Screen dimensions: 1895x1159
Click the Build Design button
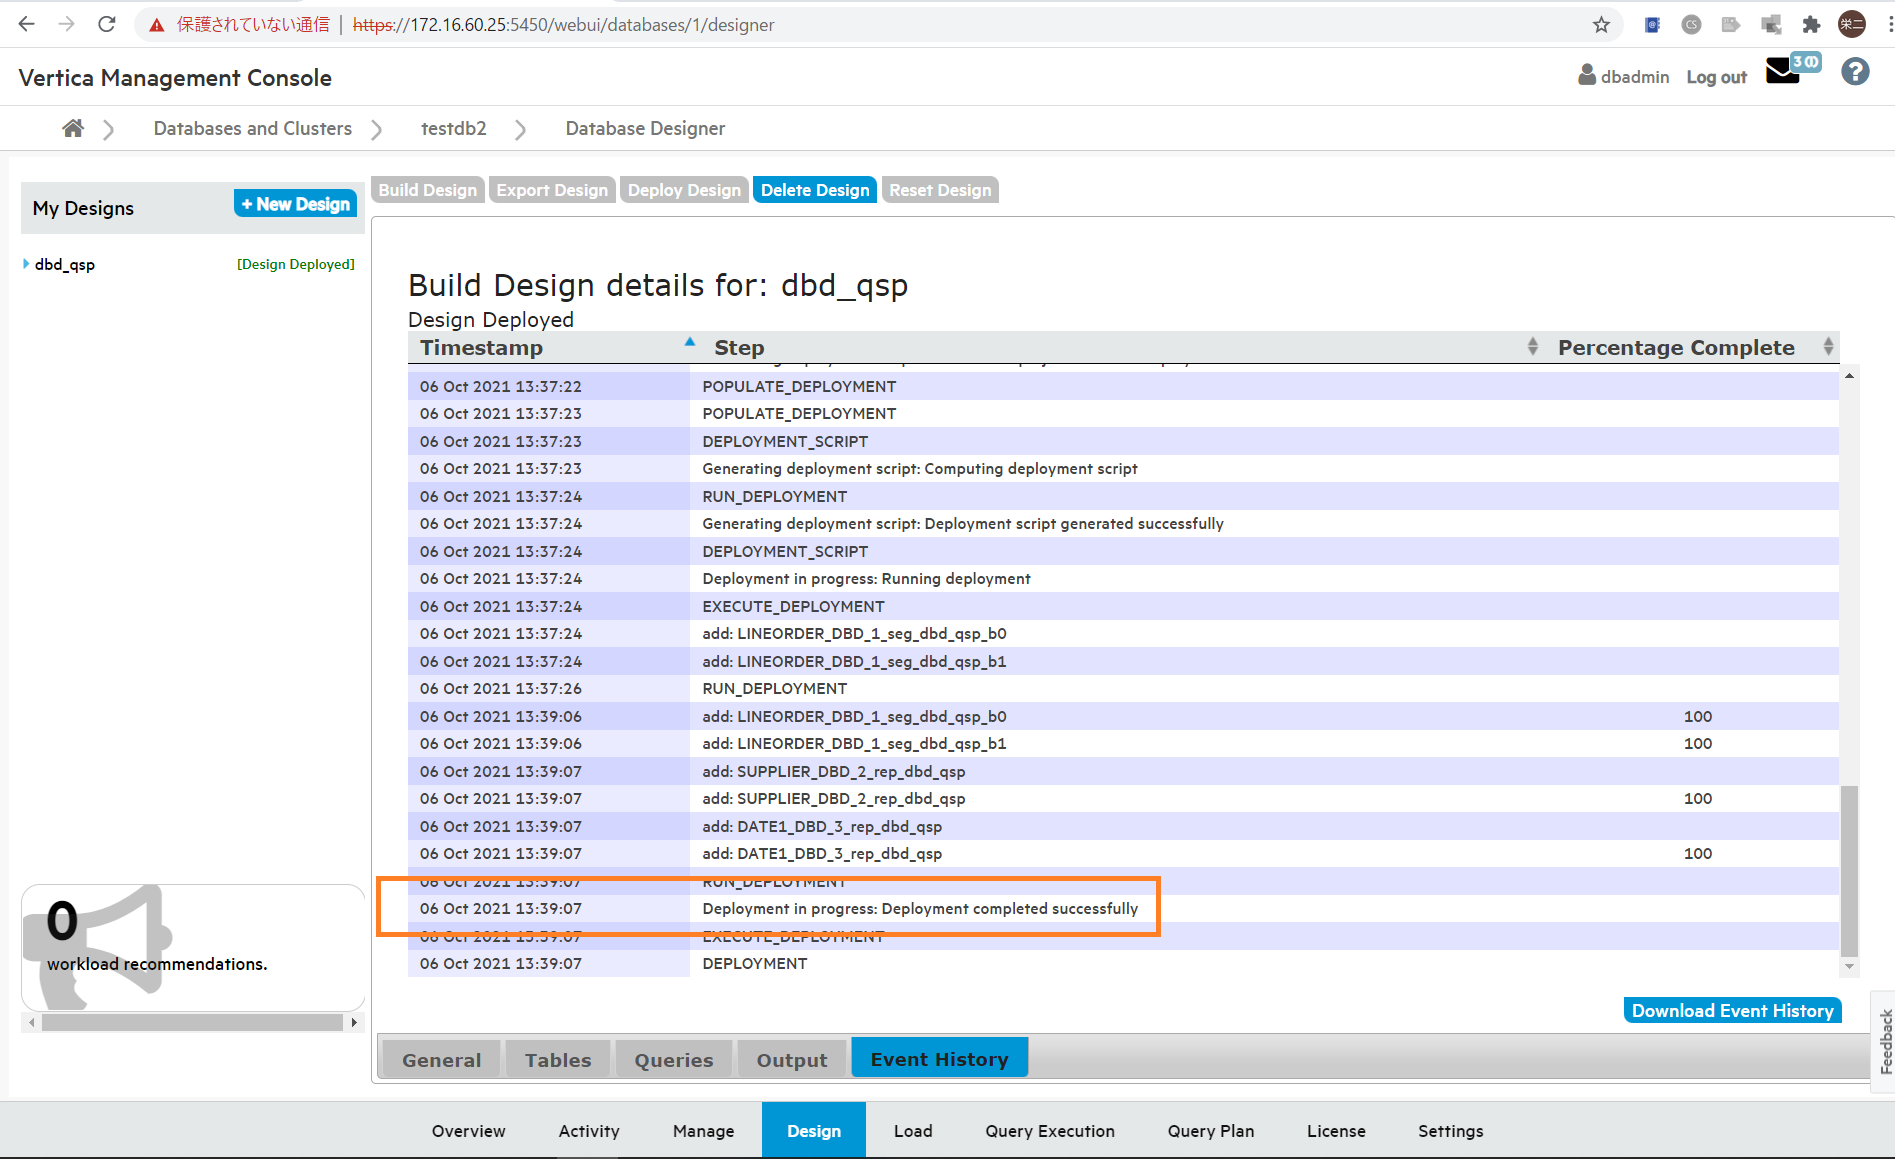click(428, 190)
